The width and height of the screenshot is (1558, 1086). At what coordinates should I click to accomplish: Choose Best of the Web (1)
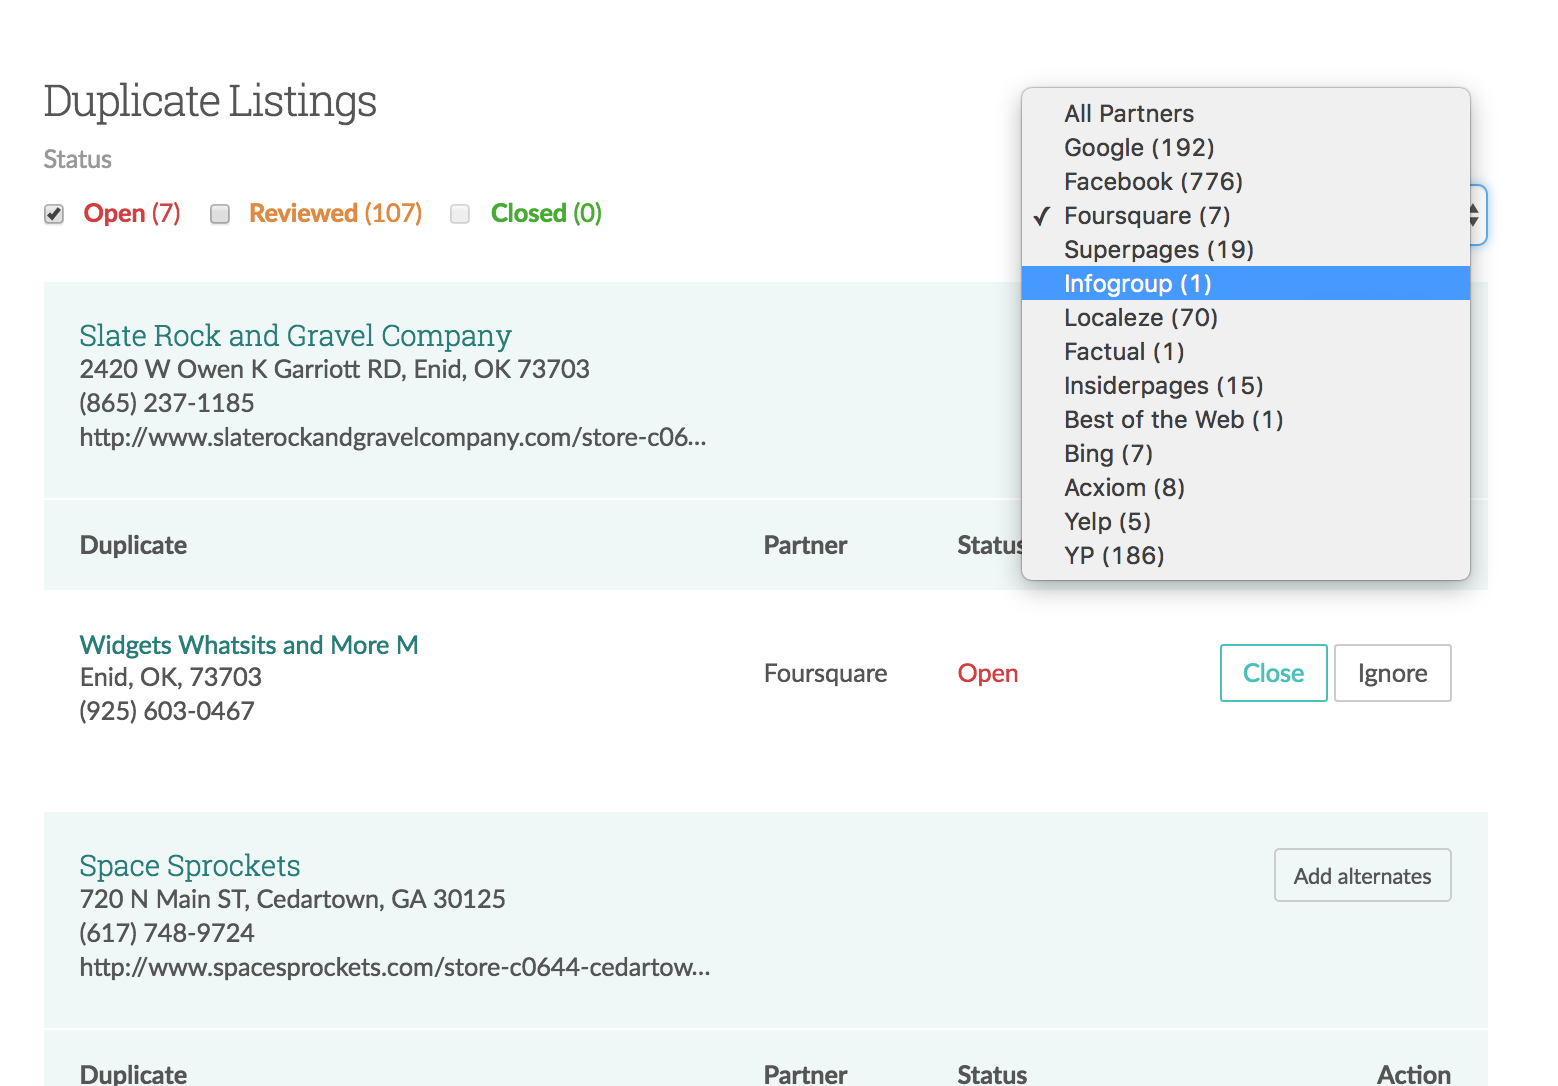pyautogui.click(x=1173, y=419)
